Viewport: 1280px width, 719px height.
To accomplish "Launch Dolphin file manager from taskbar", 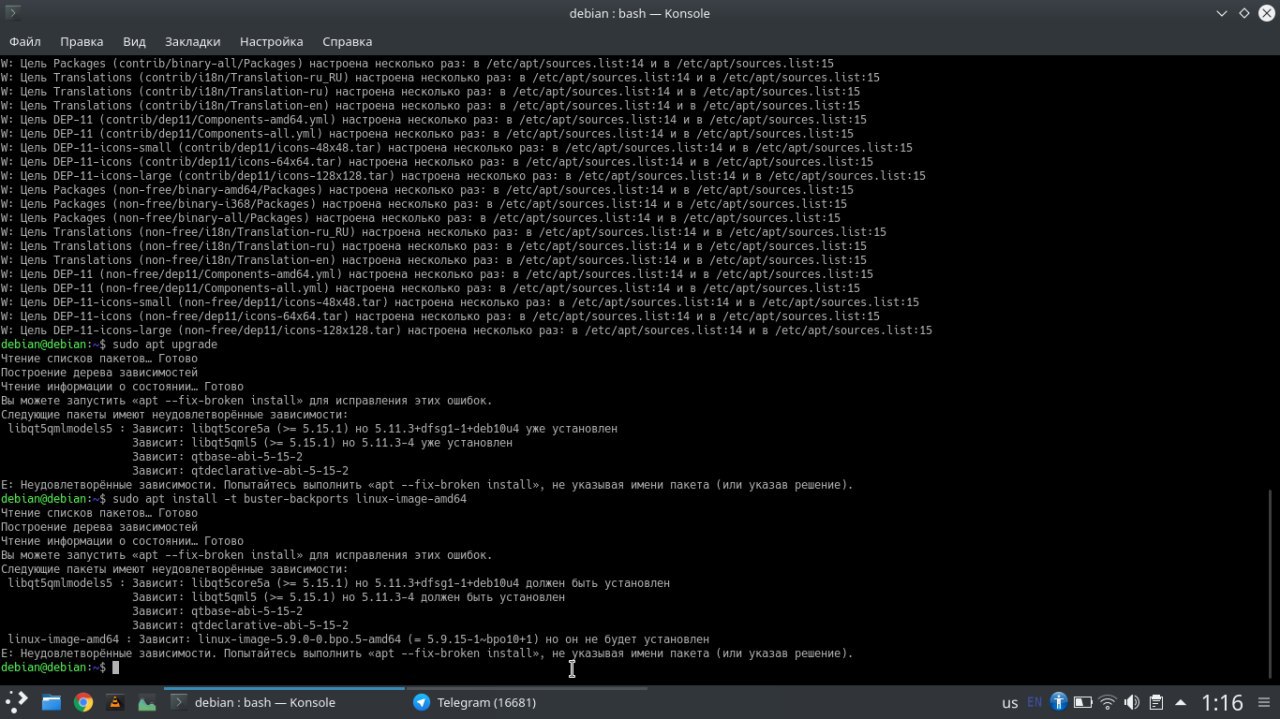I will pos(51,702).
